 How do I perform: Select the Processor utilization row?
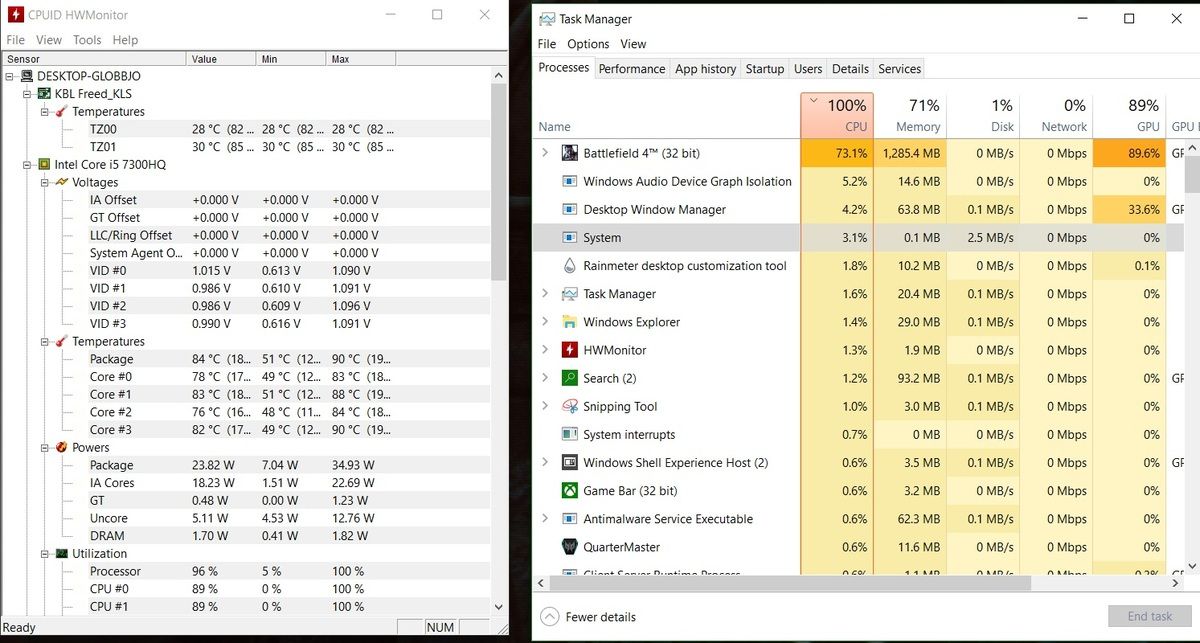pos(248,571)
